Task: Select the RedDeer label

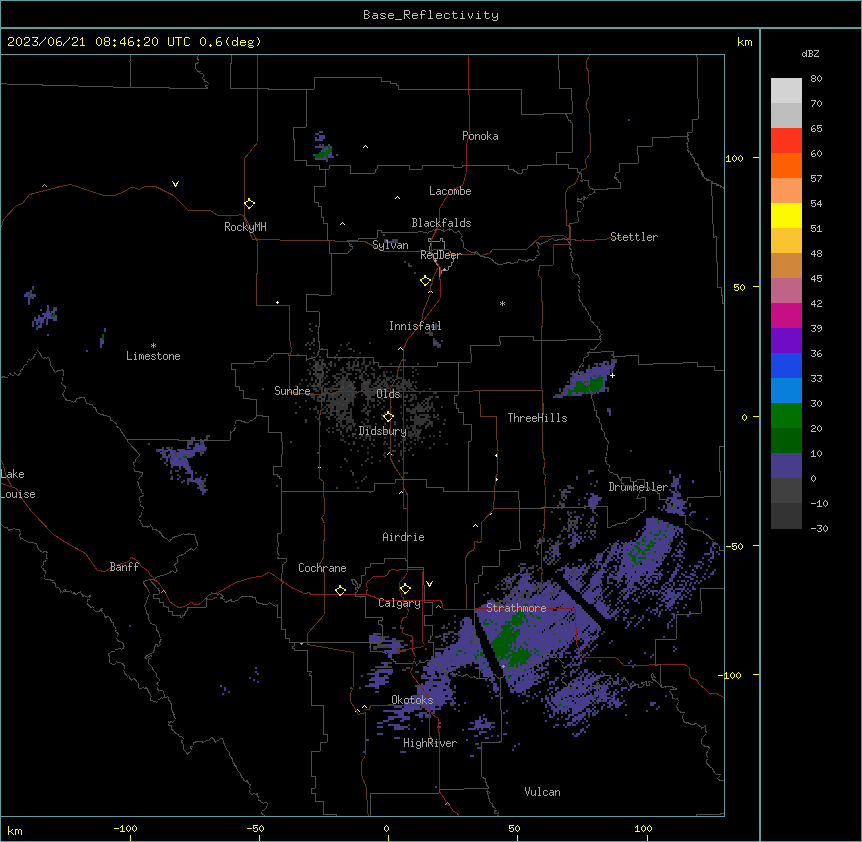Action: point(440,255)
